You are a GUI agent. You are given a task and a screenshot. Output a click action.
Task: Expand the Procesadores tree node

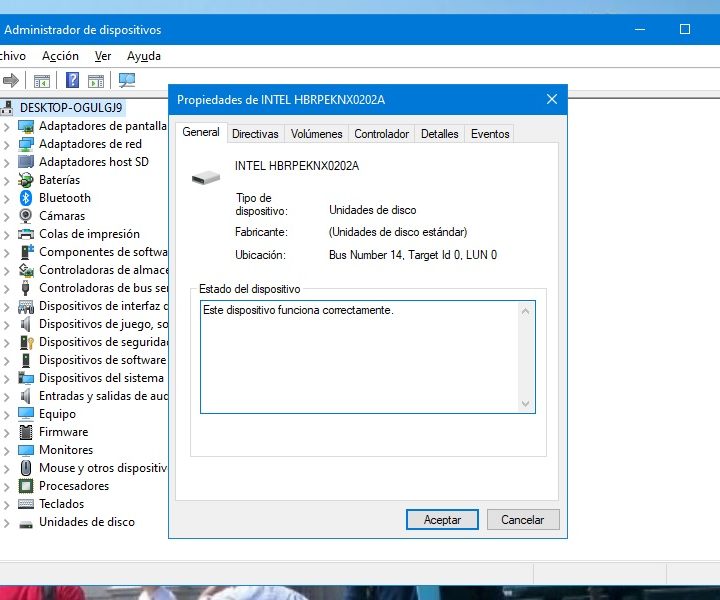[x=6, y=487]
